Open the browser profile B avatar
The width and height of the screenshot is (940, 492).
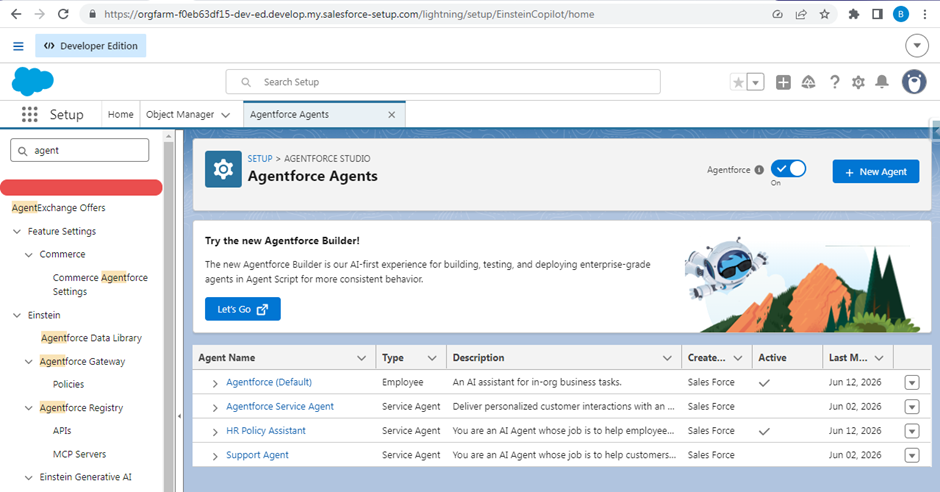pyautogui.click(x=900, y=14)
